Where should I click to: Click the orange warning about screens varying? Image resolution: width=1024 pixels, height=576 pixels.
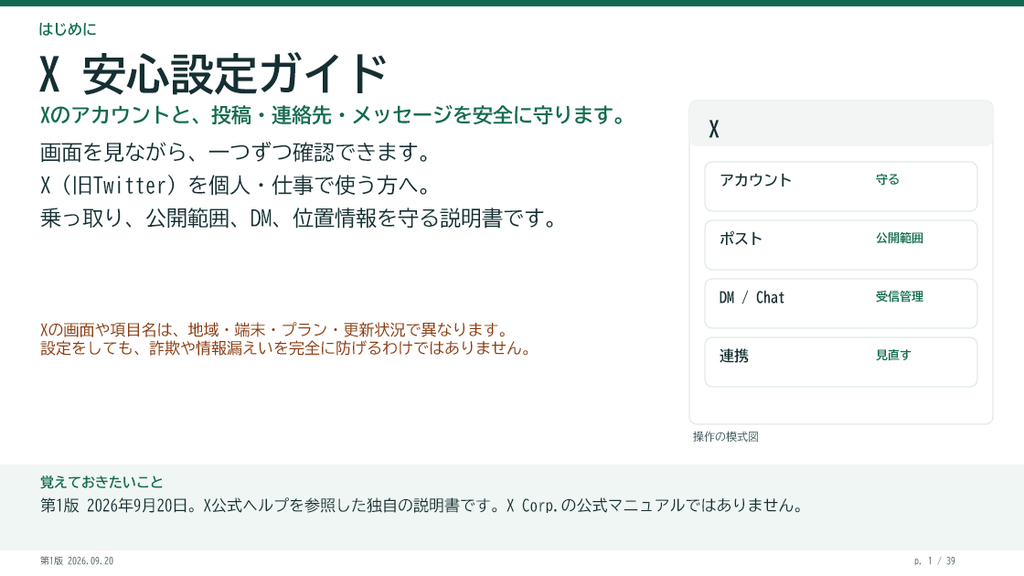click(x=274, y=330)
